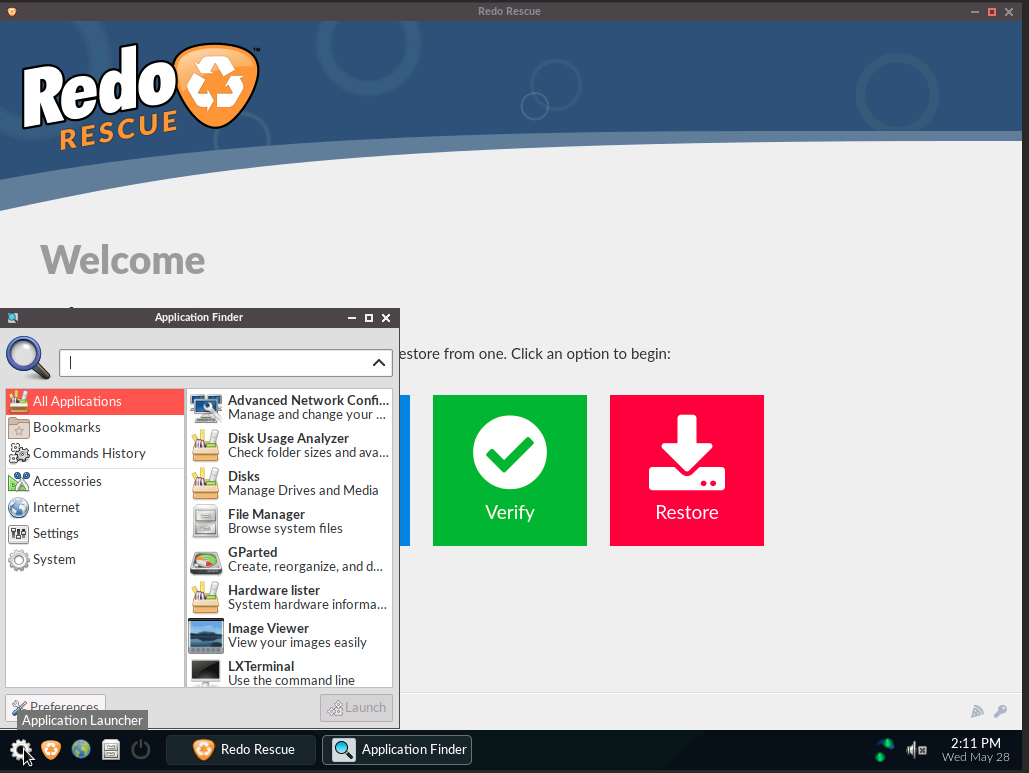Maximize the Application Finder window
The height and width of the screenshot is (773, 1029).
point(369,318)
